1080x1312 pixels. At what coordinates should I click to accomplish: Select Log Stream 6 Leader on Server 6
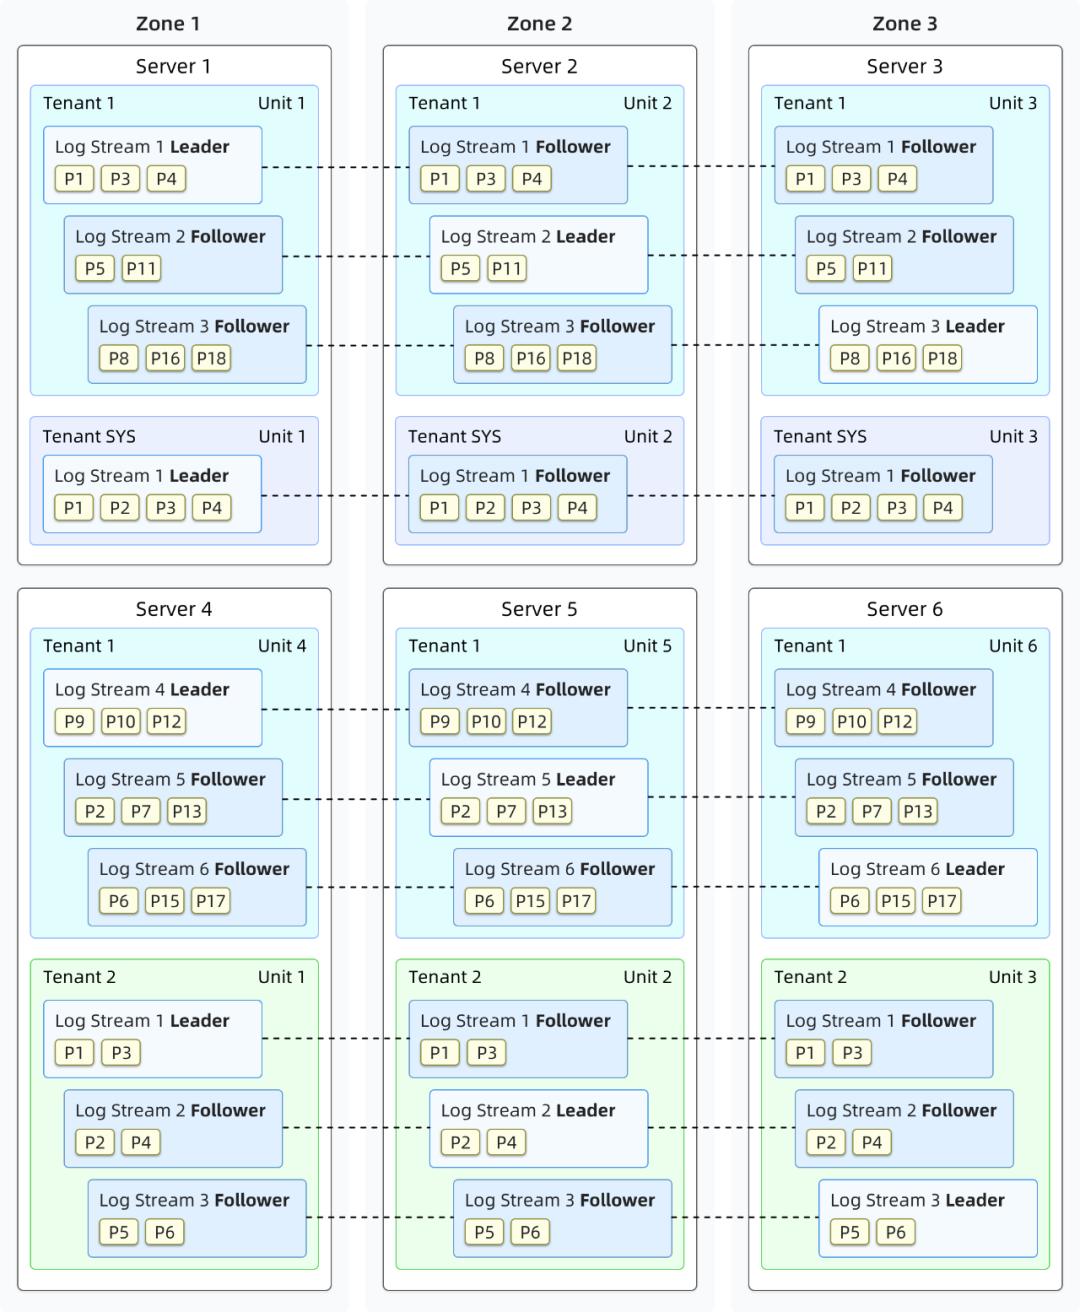point(928,888)
